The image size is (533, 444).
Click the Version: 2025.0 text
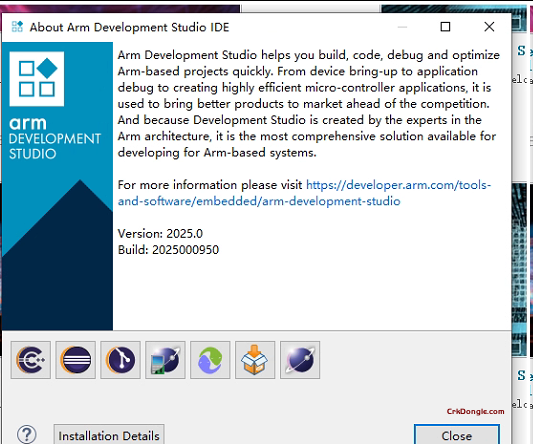(x=160, y=234)
